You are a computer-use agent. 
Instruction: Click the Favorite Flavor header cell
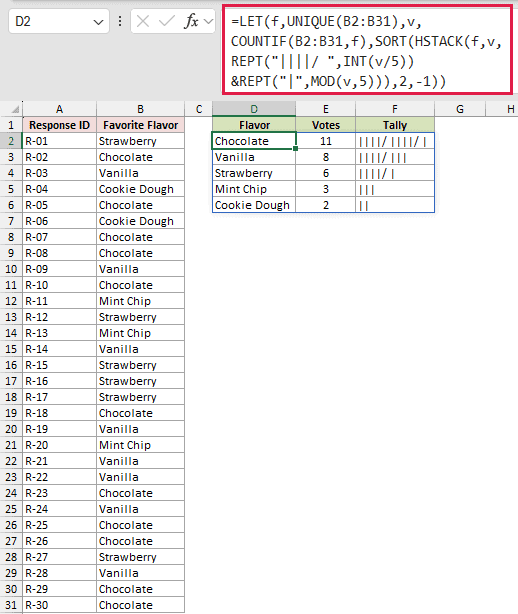coord(141,125)
